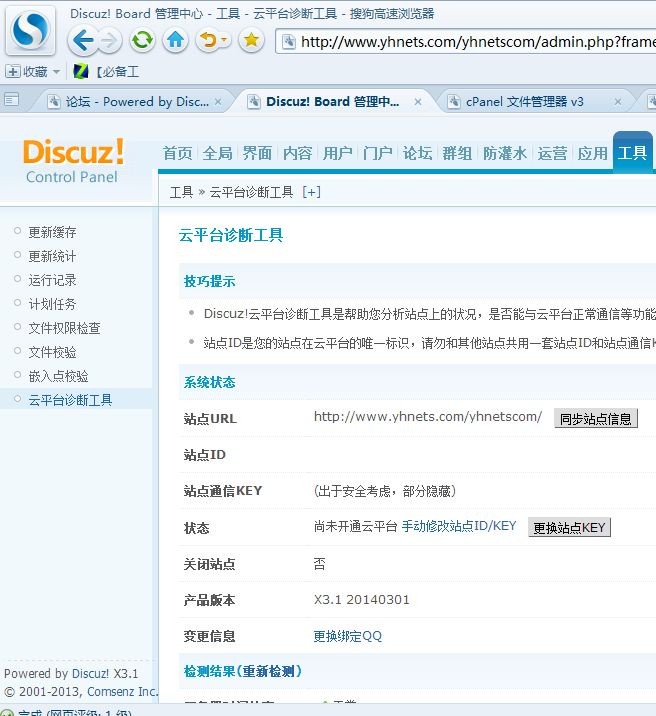The image size is (656, 716).
Task: Click the 更换站点KEY button
Action: [x=569, y=527]
